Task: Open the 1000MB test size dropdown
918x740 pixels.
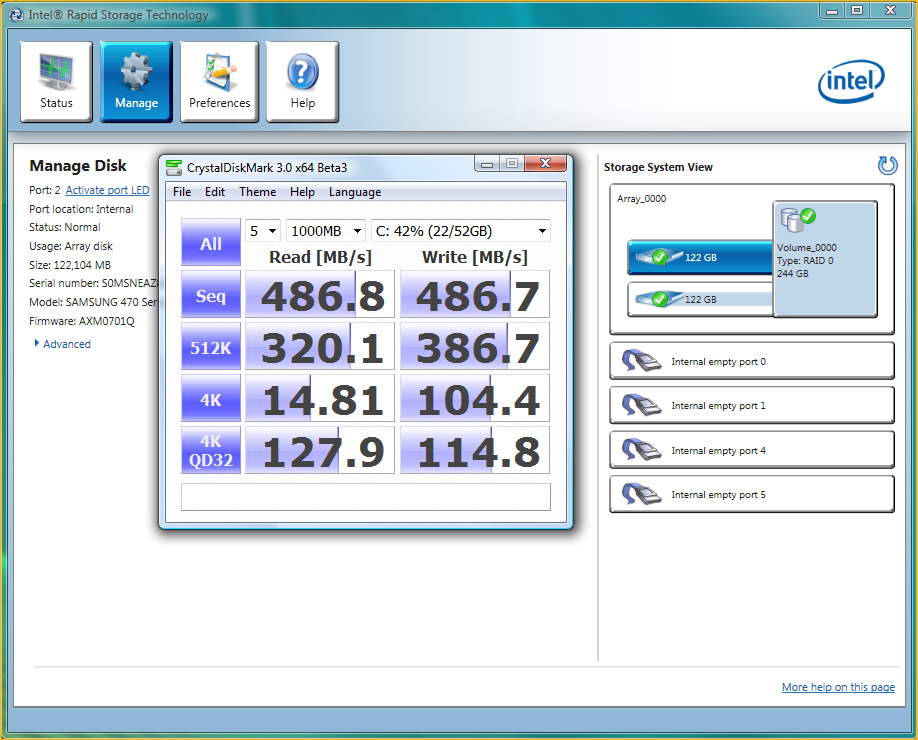Action: 326,231
